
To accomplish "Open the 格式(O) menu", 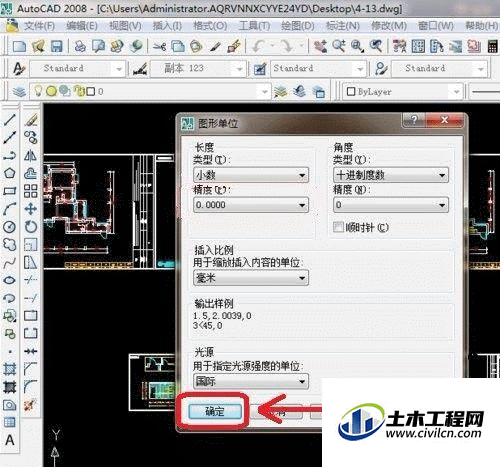I will click(x=211, y=26).
